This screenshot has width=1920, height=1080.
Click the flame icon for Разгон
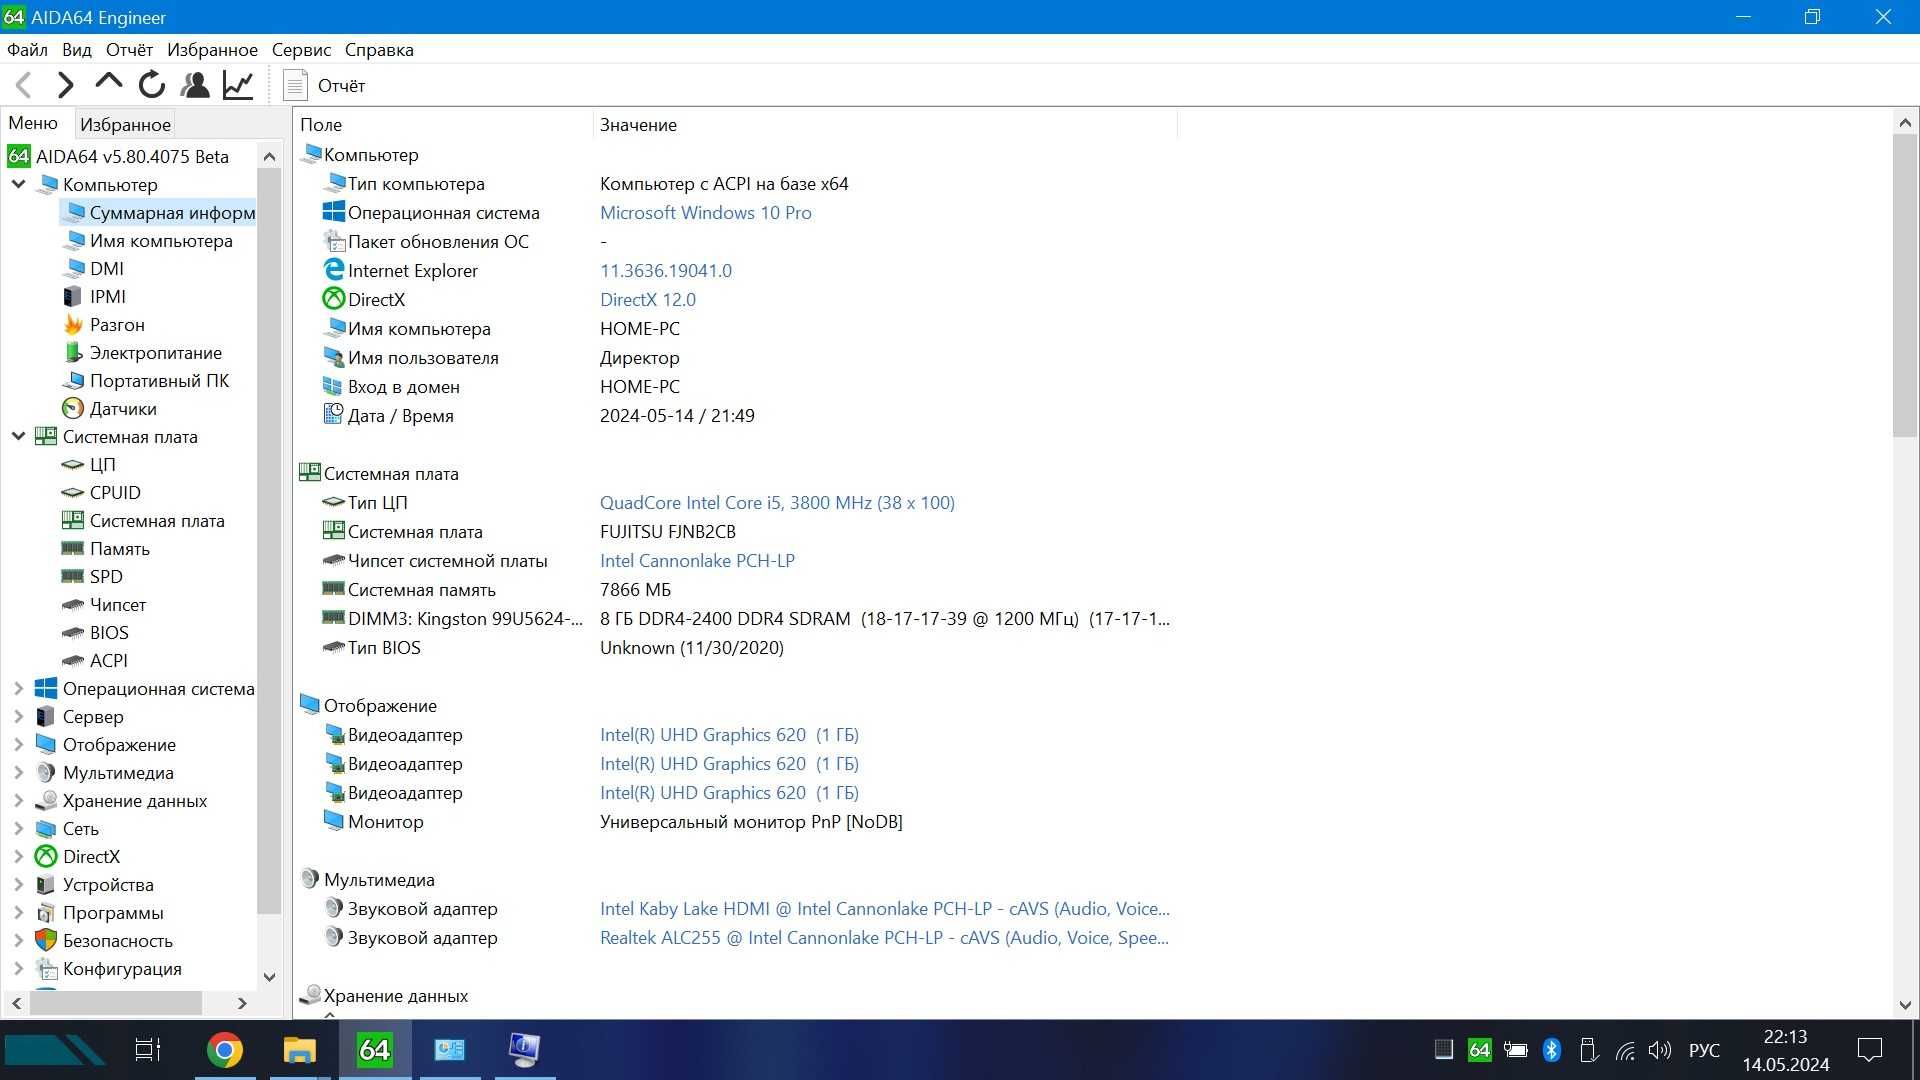(73, 325)
